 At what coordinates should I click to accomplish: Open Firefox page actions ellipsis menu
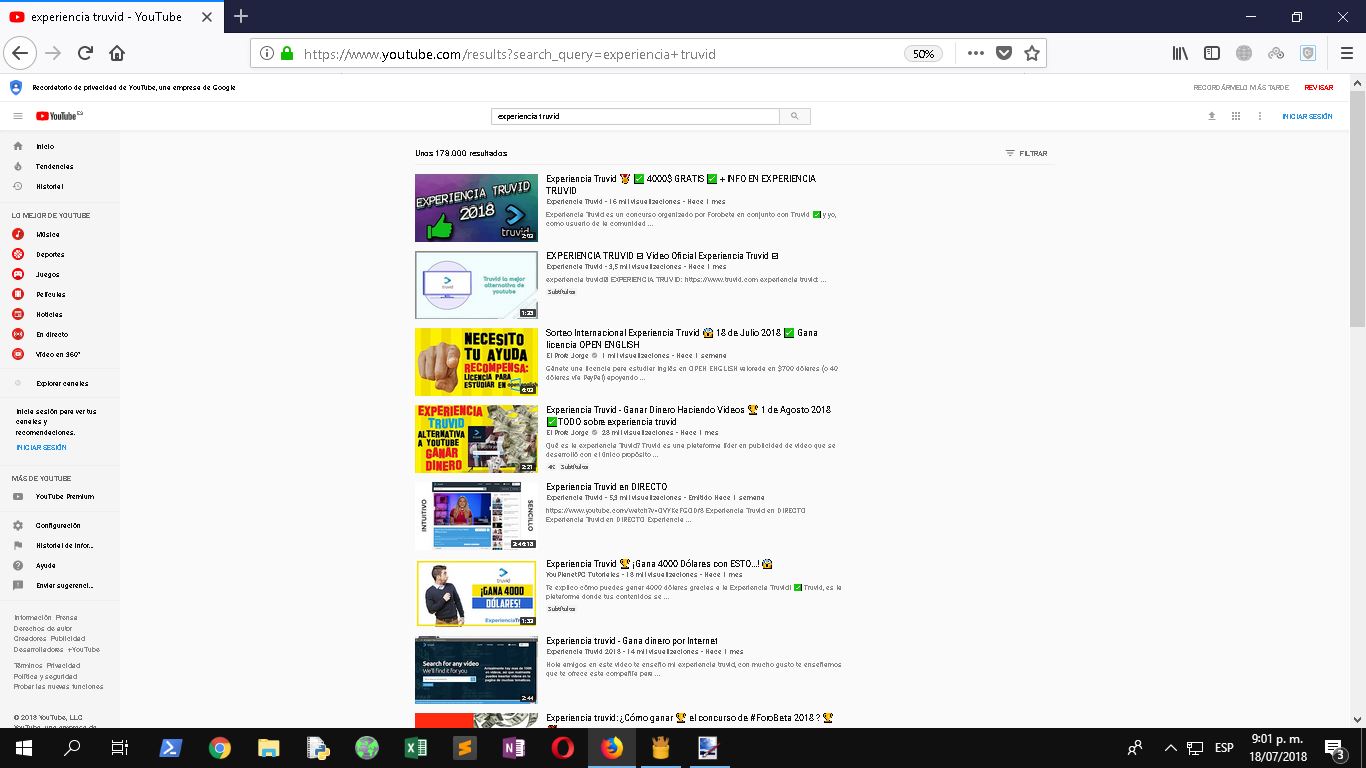click(975, 53)
